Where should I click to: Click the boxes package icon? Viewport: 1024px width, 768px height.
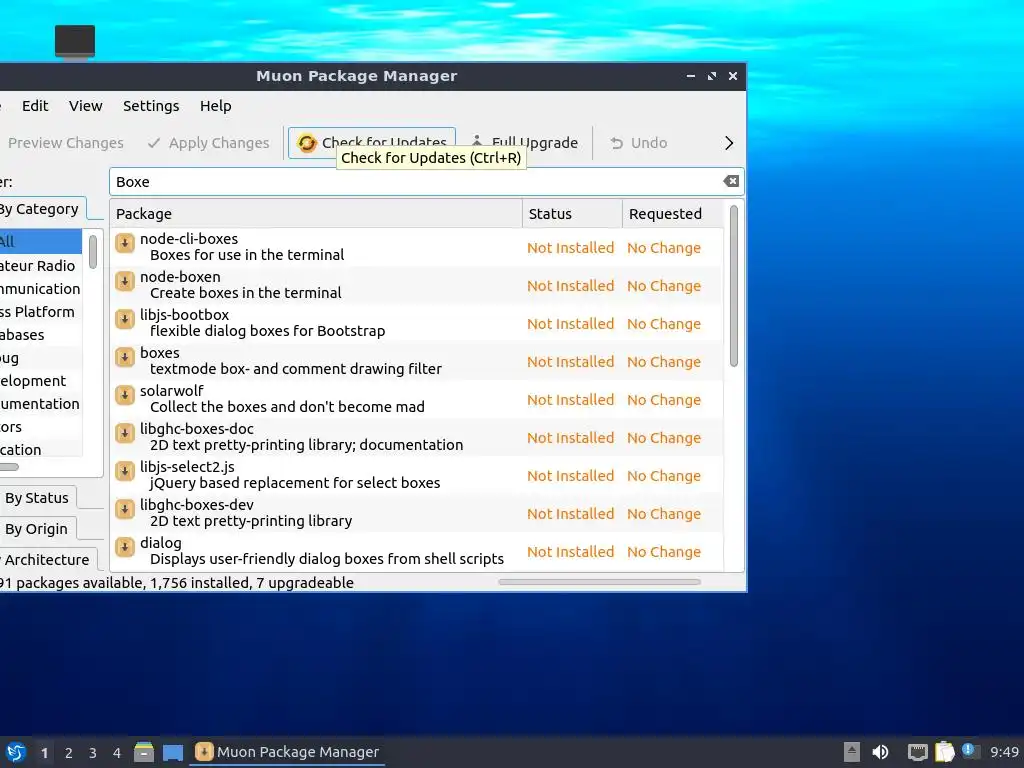tap(125, 357)
